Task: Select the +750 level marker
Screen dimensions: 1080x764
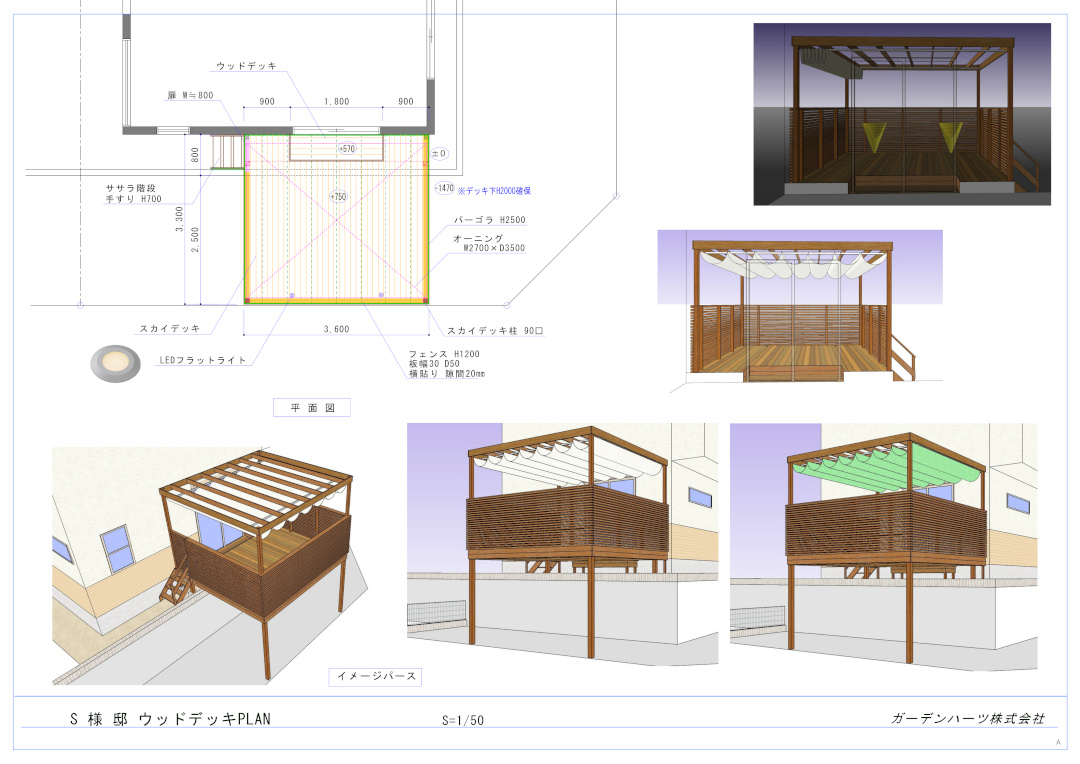Action: [x=338, y=196]
